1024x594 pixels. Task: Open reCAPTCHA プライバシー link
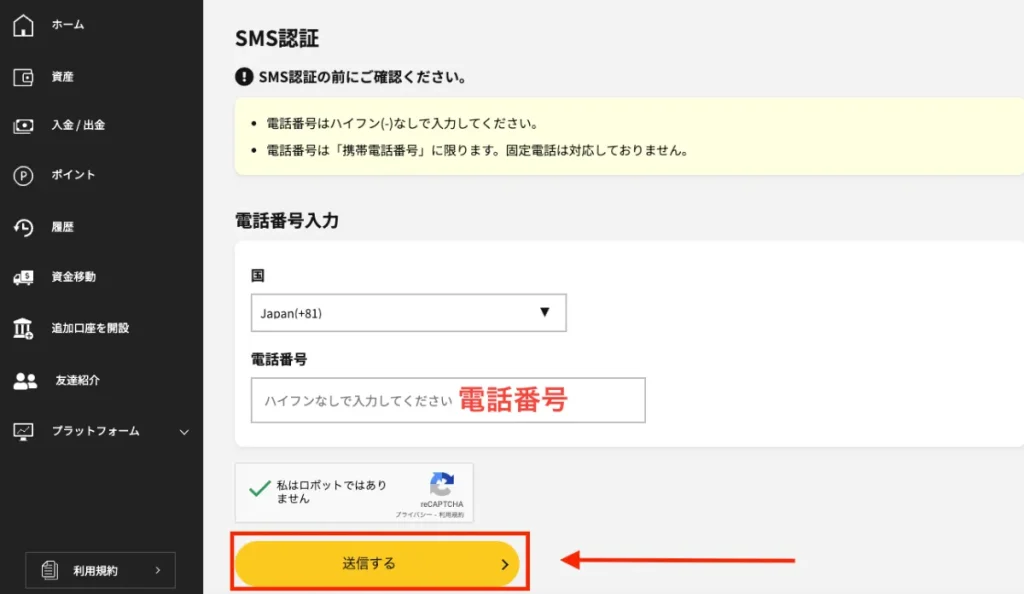(x=412, y=513)
